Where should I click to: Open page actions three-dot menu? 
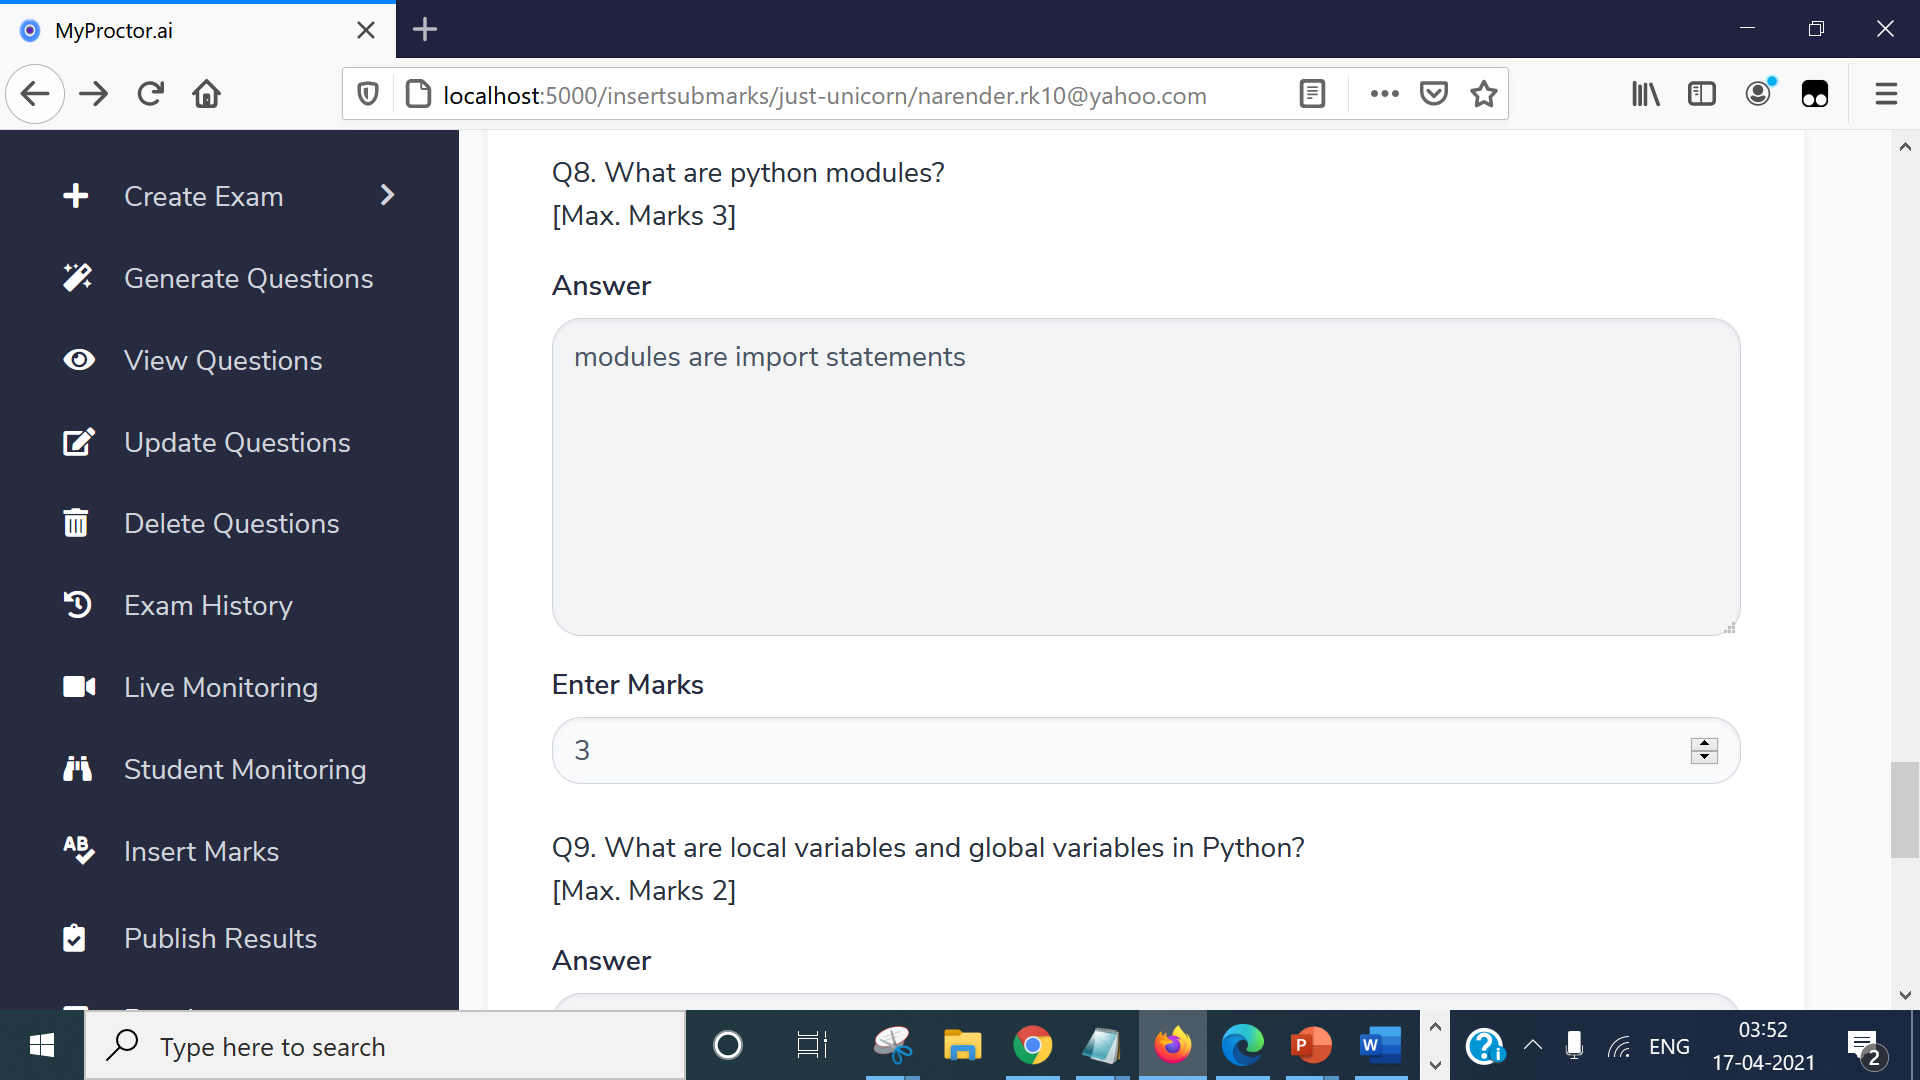[x=1384, y=94]
